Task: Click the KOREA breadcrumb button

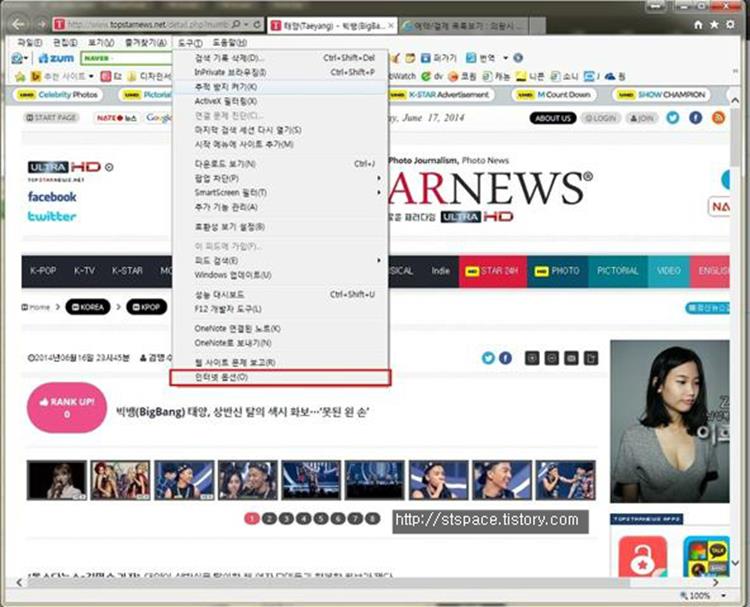Action: click(88, 307)
